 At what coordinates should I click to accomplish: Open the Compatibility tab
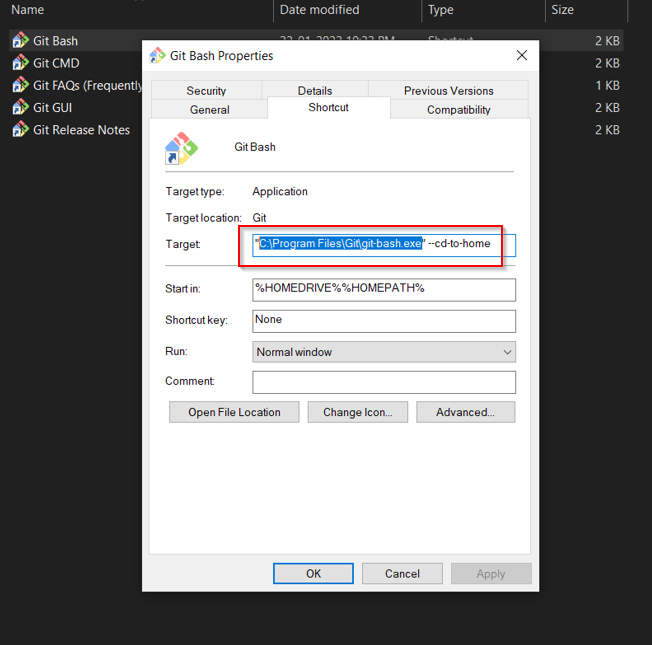[x=459, y=109]
